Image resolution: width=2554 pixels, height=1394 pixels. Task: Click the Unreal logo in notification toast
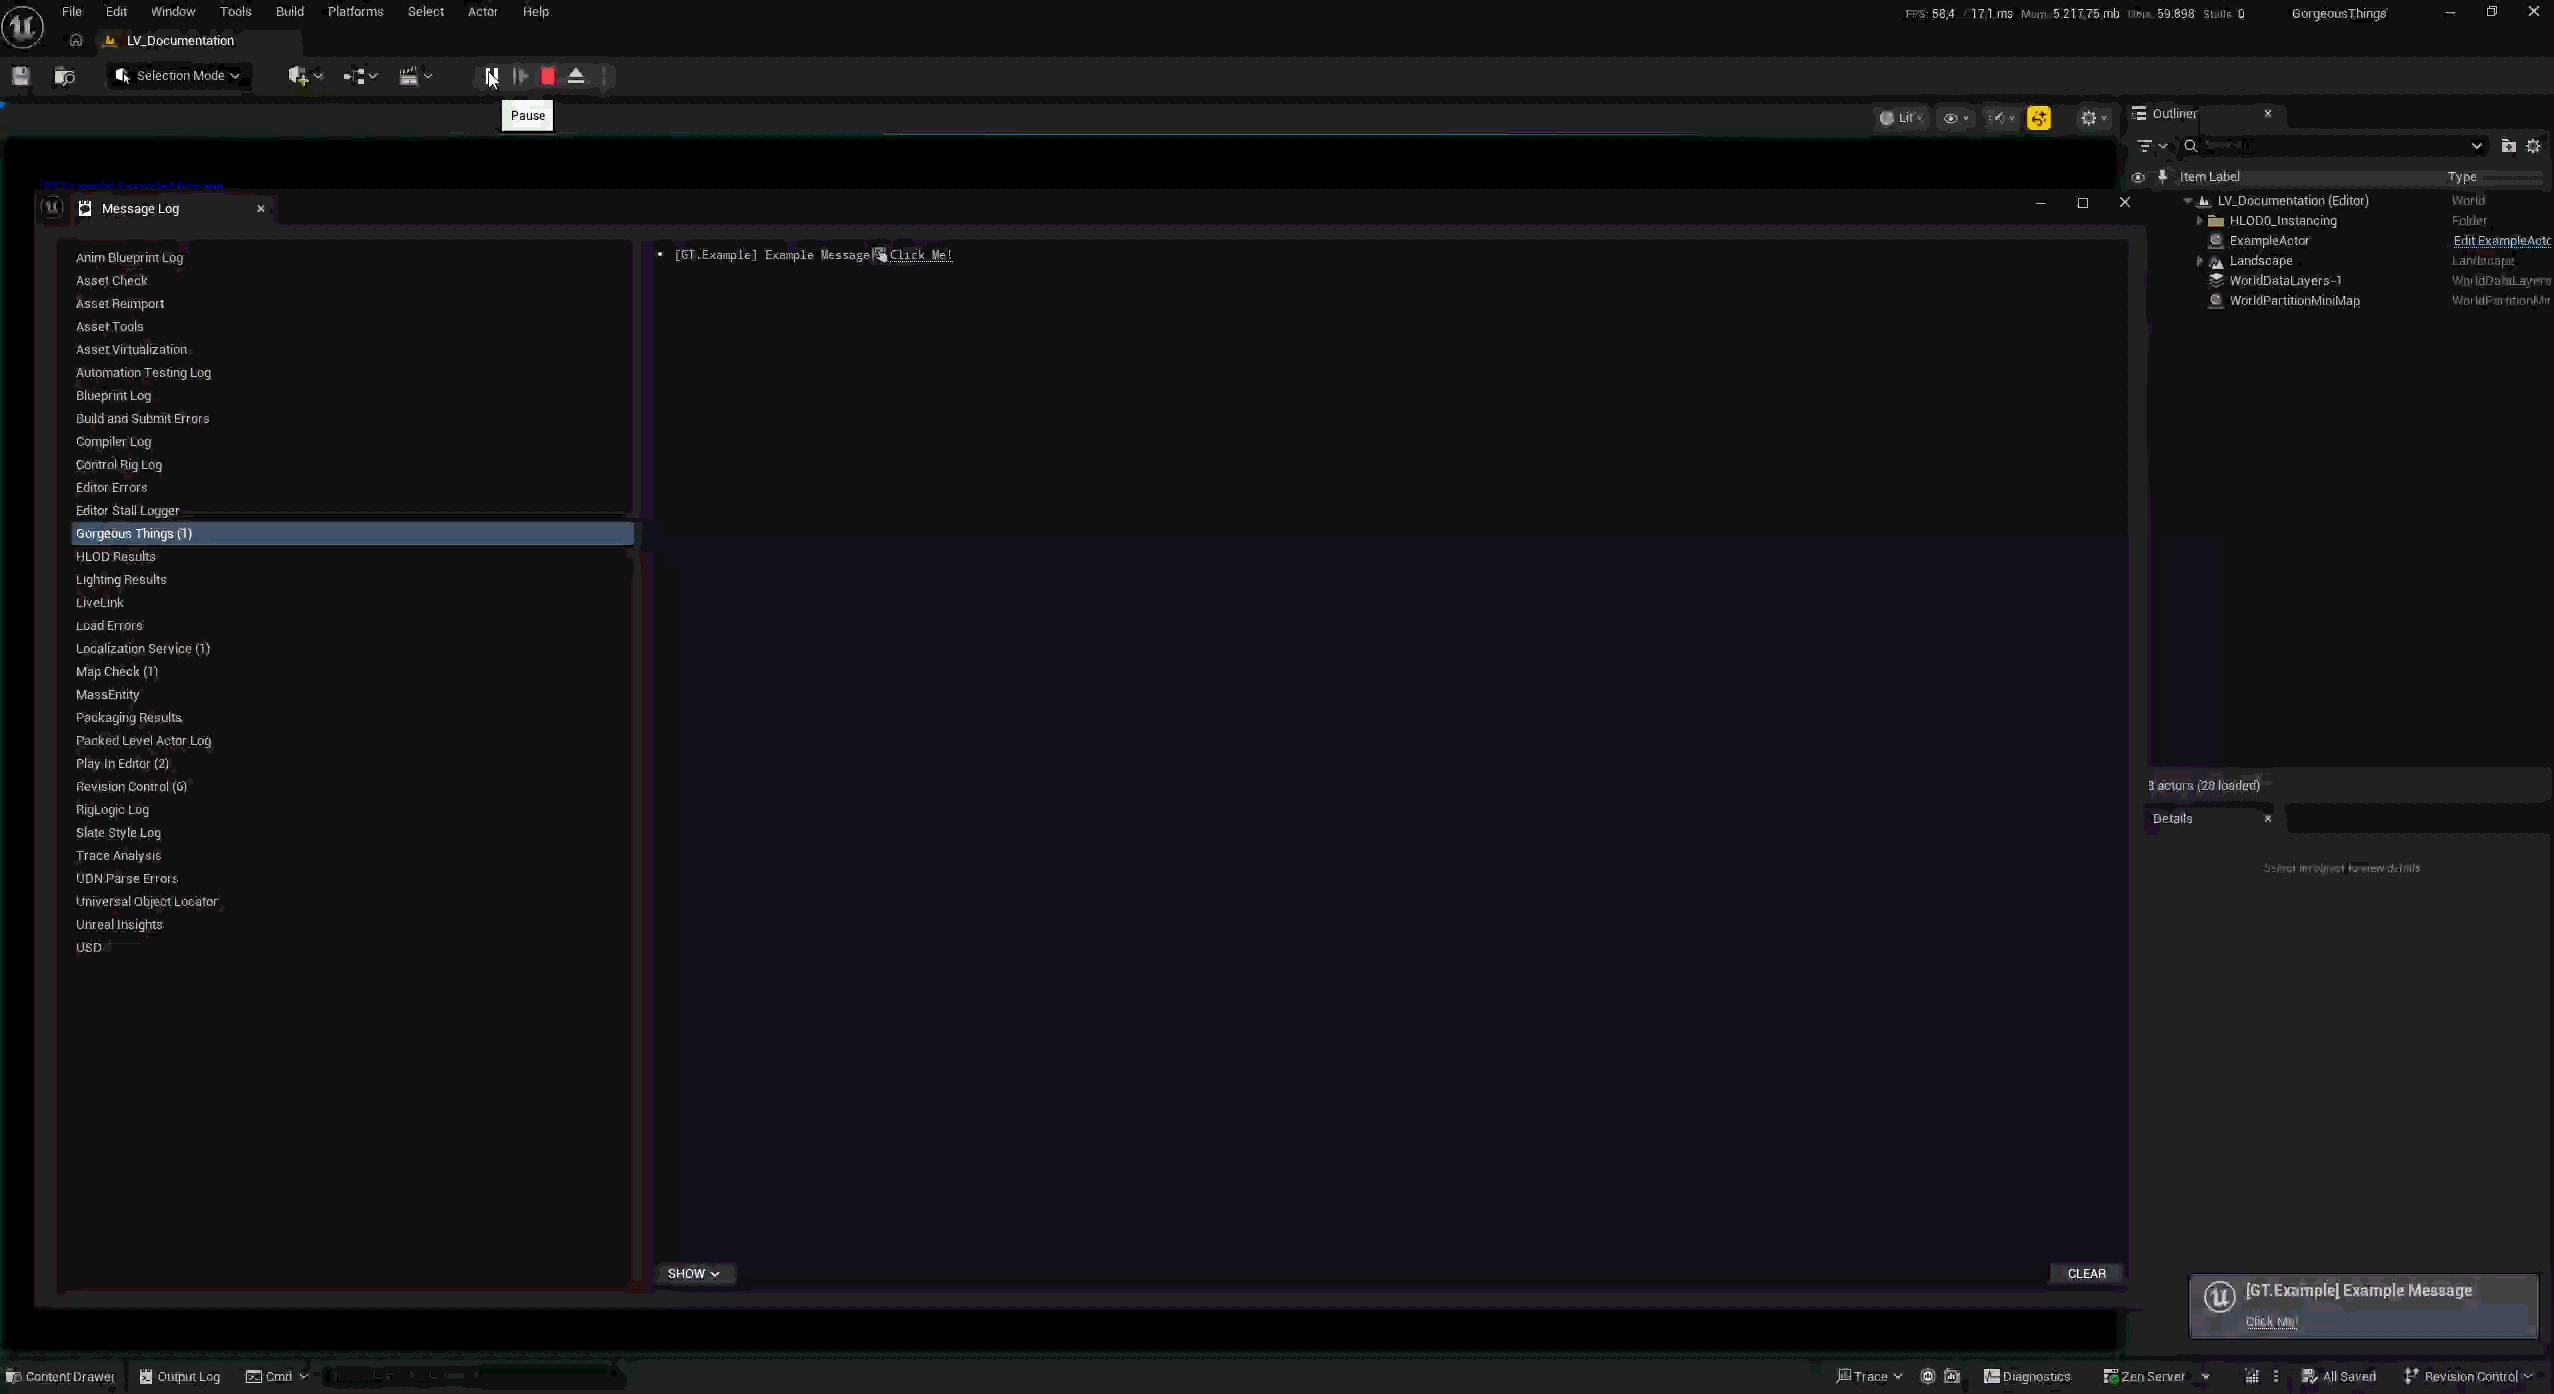2220,1297
